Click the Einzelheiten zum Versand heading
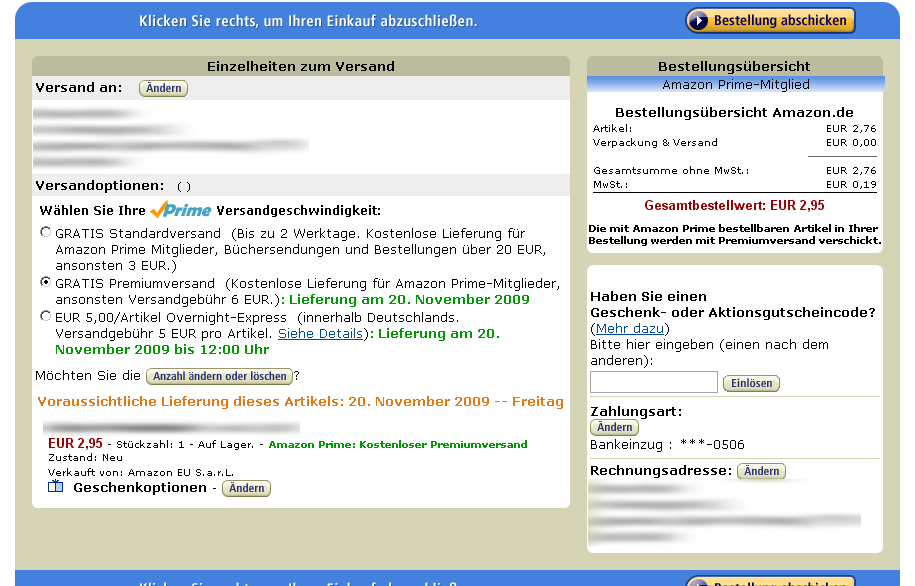915x586 pixels. pos(301,66)
